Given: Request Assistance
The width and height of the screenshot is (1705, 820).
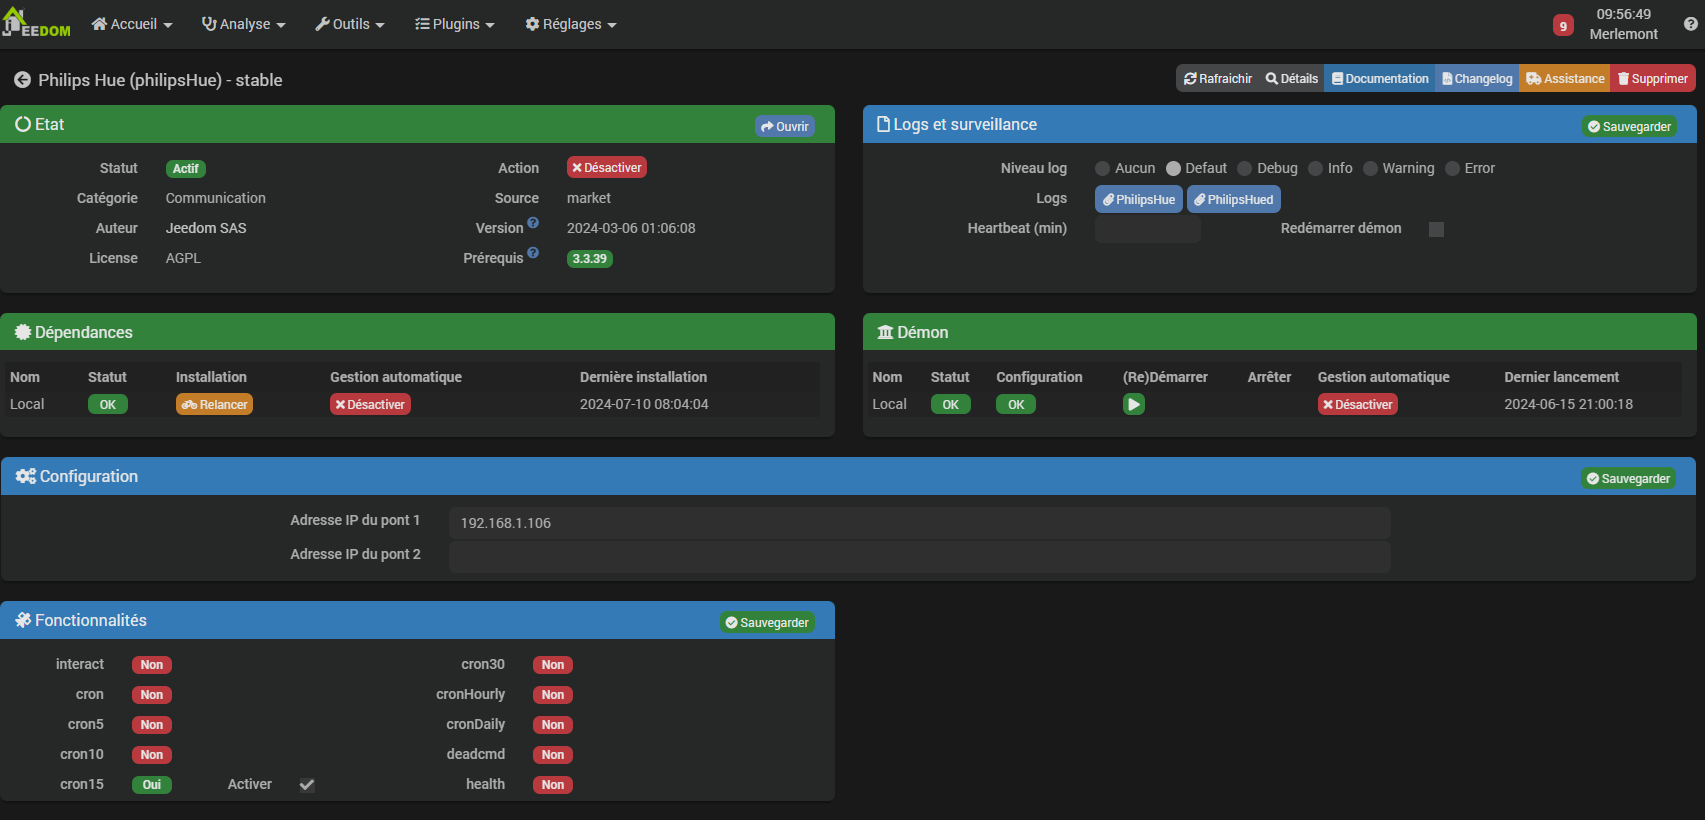Looking at the screenshot, I should (1565, 79).
